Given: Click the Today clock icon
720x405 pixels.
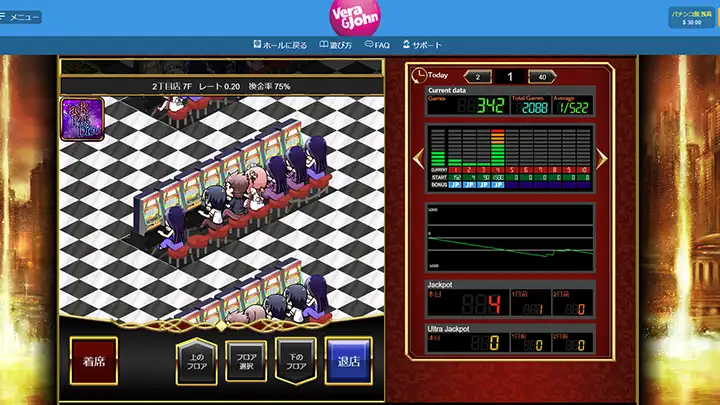Looking at the screenshot, I should (418, 74).
